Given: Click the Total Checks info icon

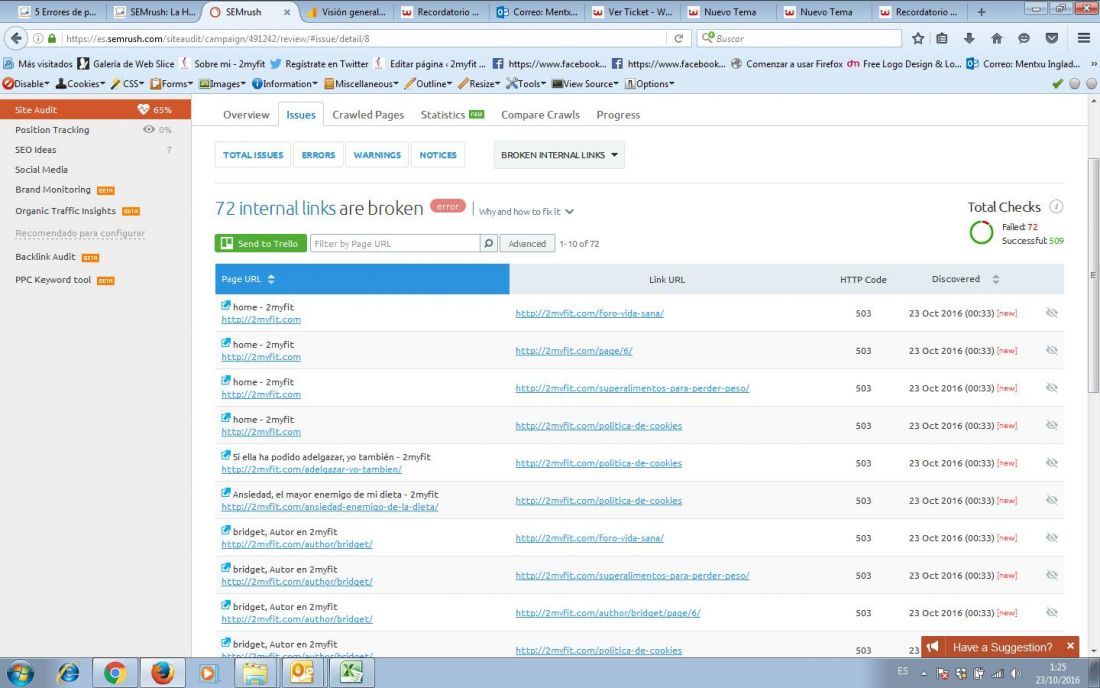Looking at the screenshot, I should [x=1056, y=207].
